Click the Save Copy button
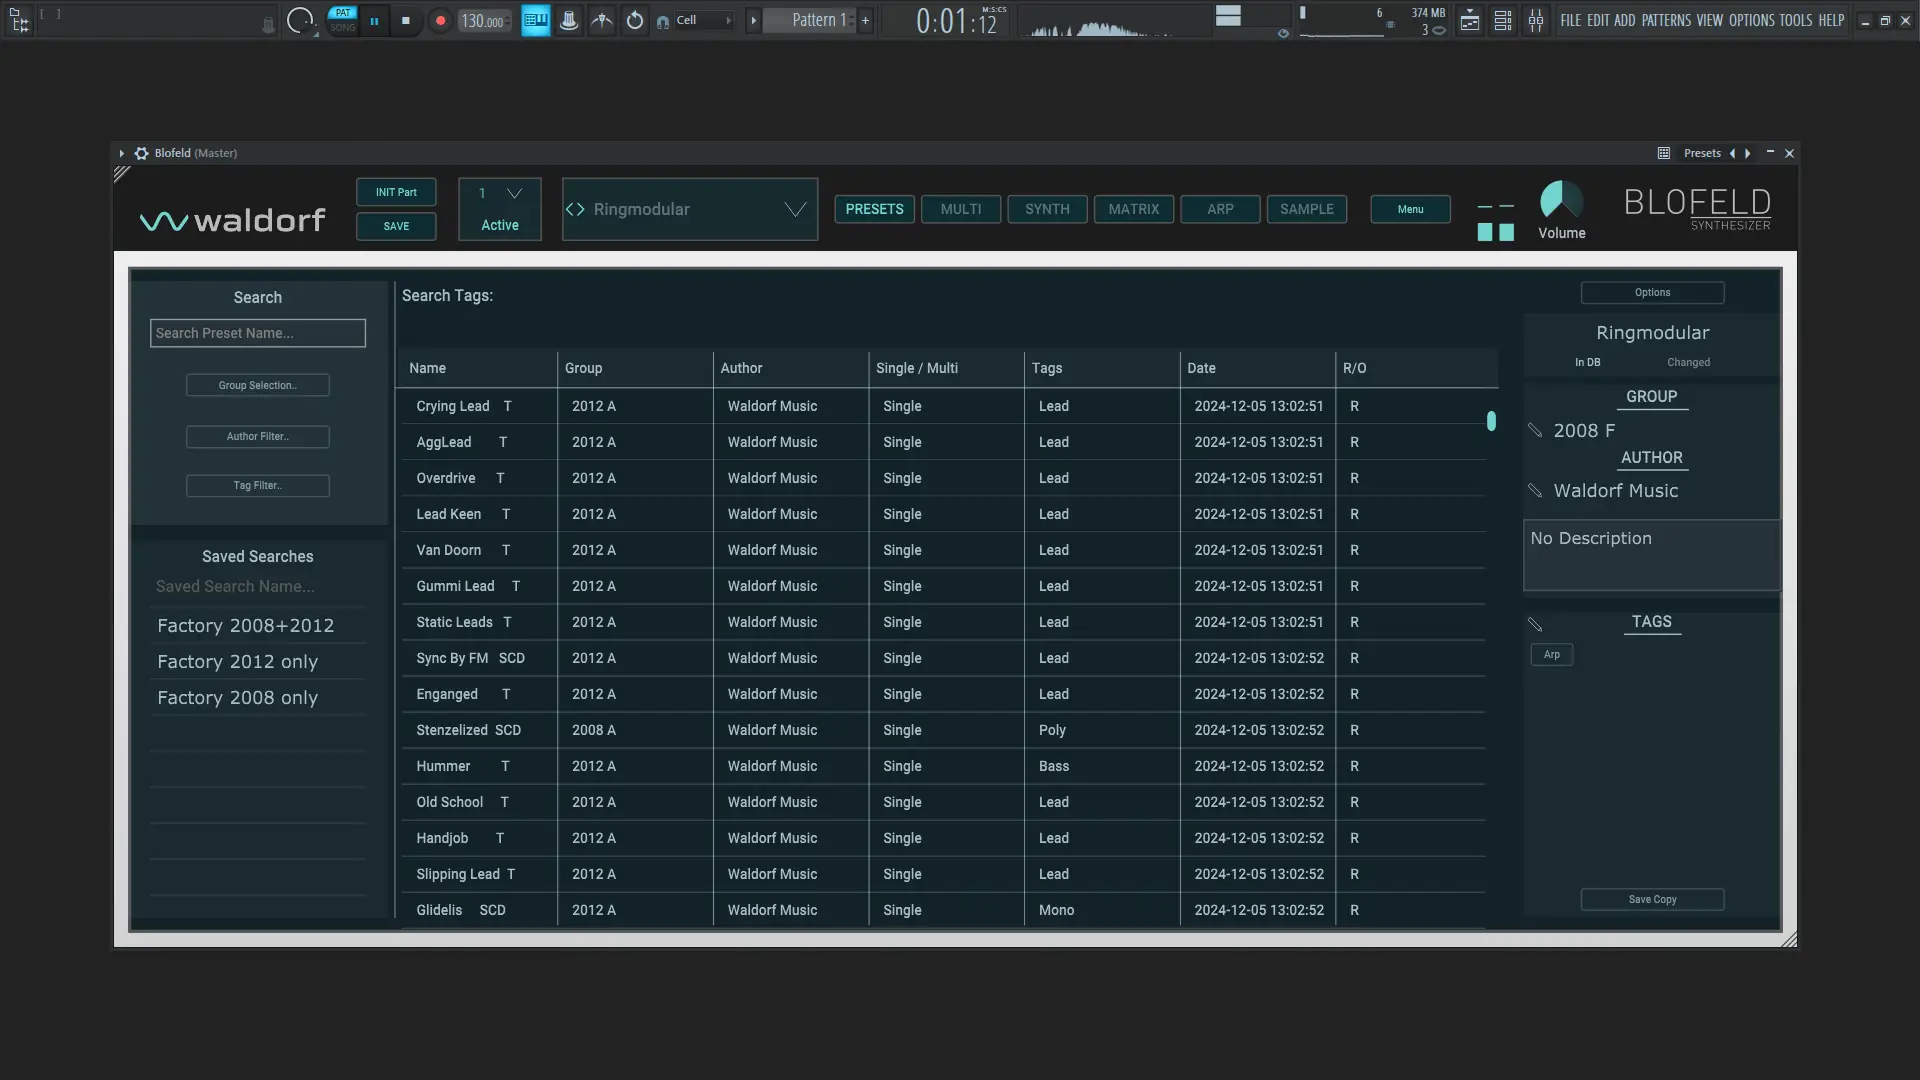The image size is (1920, 1080). click(1651, 899)
